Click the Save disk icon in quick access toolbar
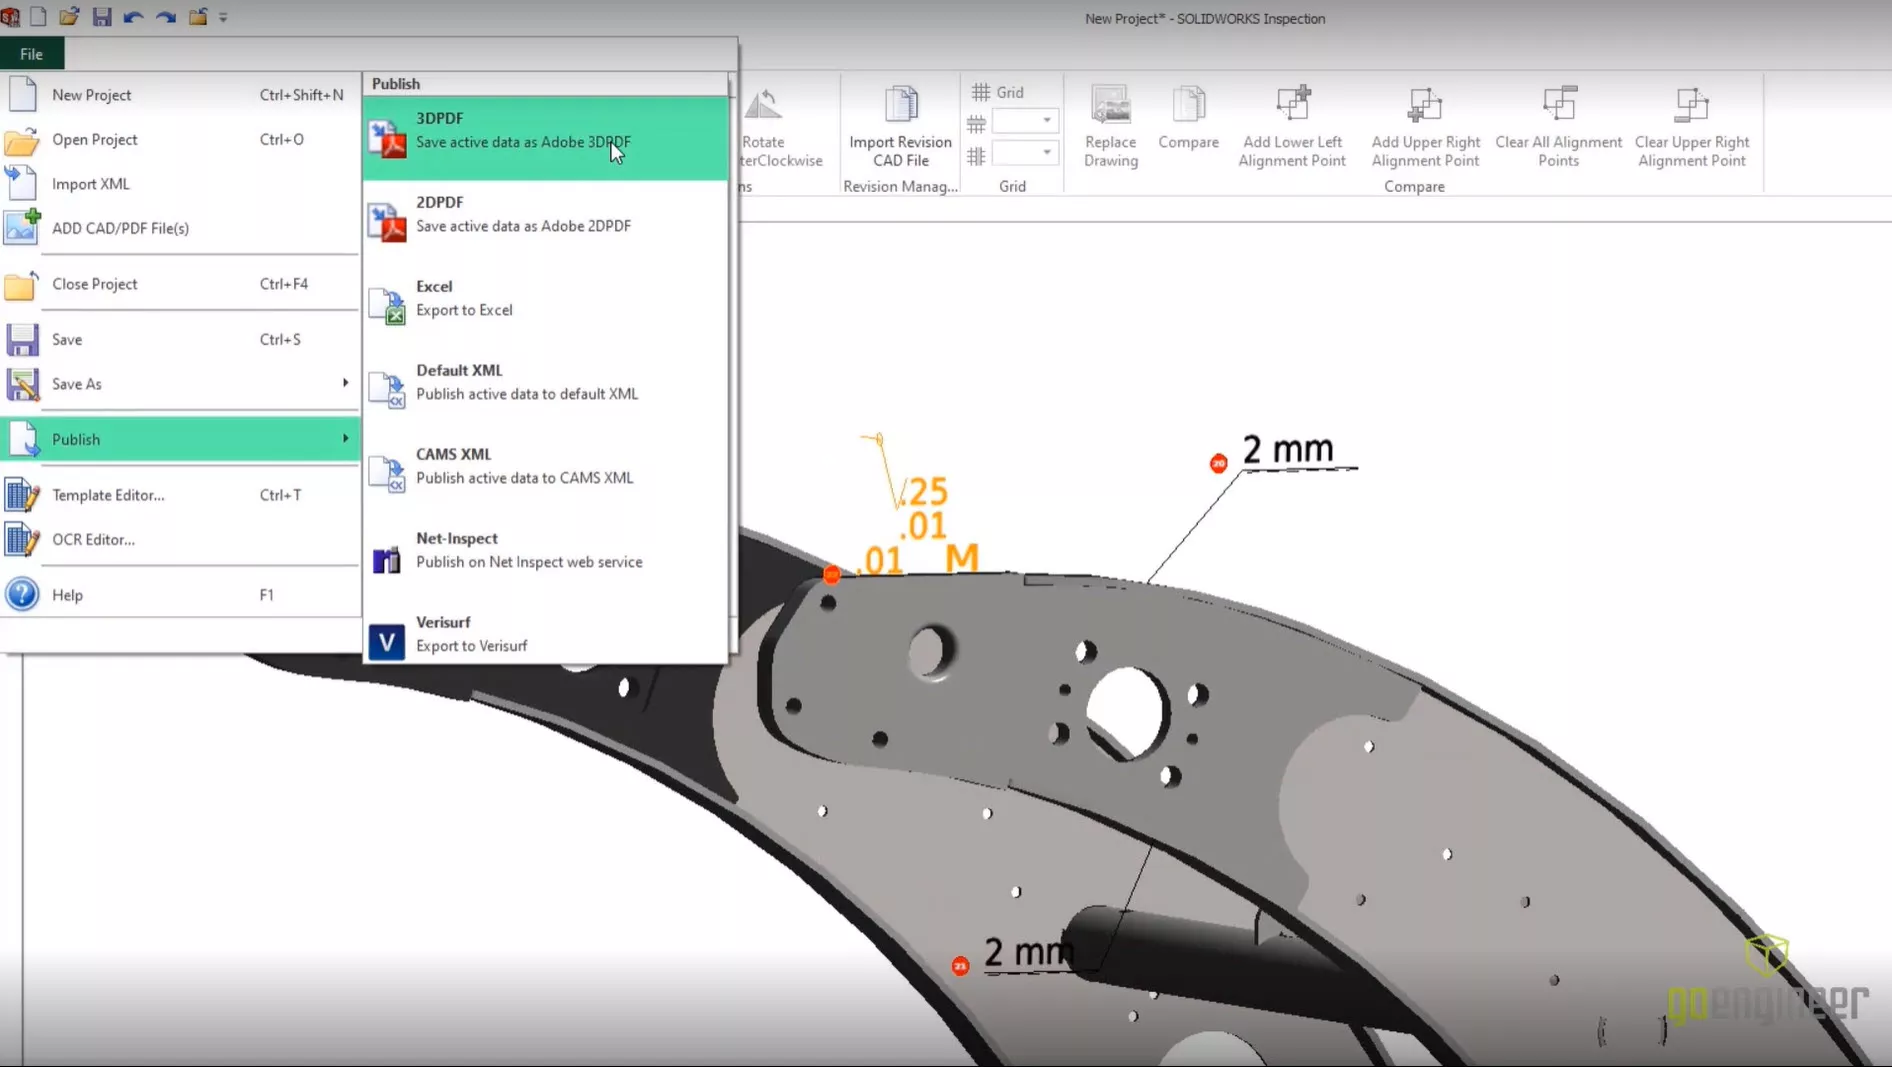Image resolution: width=1892 pixels, height=1067 pixels. coord(102,16)
